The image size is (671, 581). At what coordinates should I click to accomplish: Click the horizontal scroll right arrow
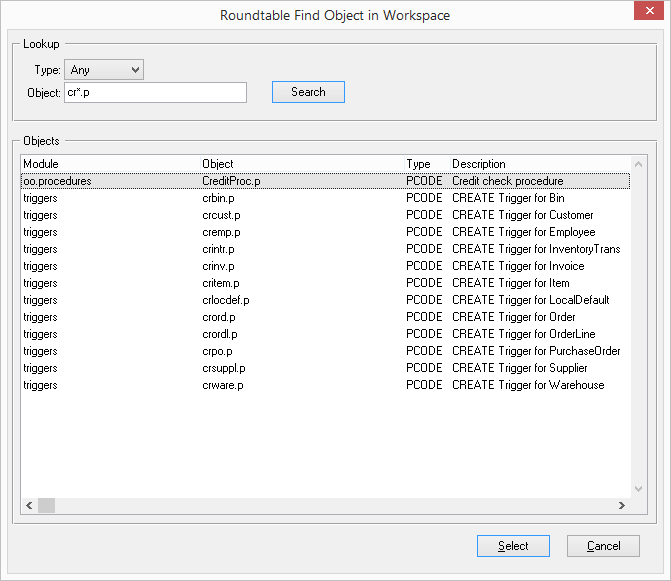(x=622, y=505)
